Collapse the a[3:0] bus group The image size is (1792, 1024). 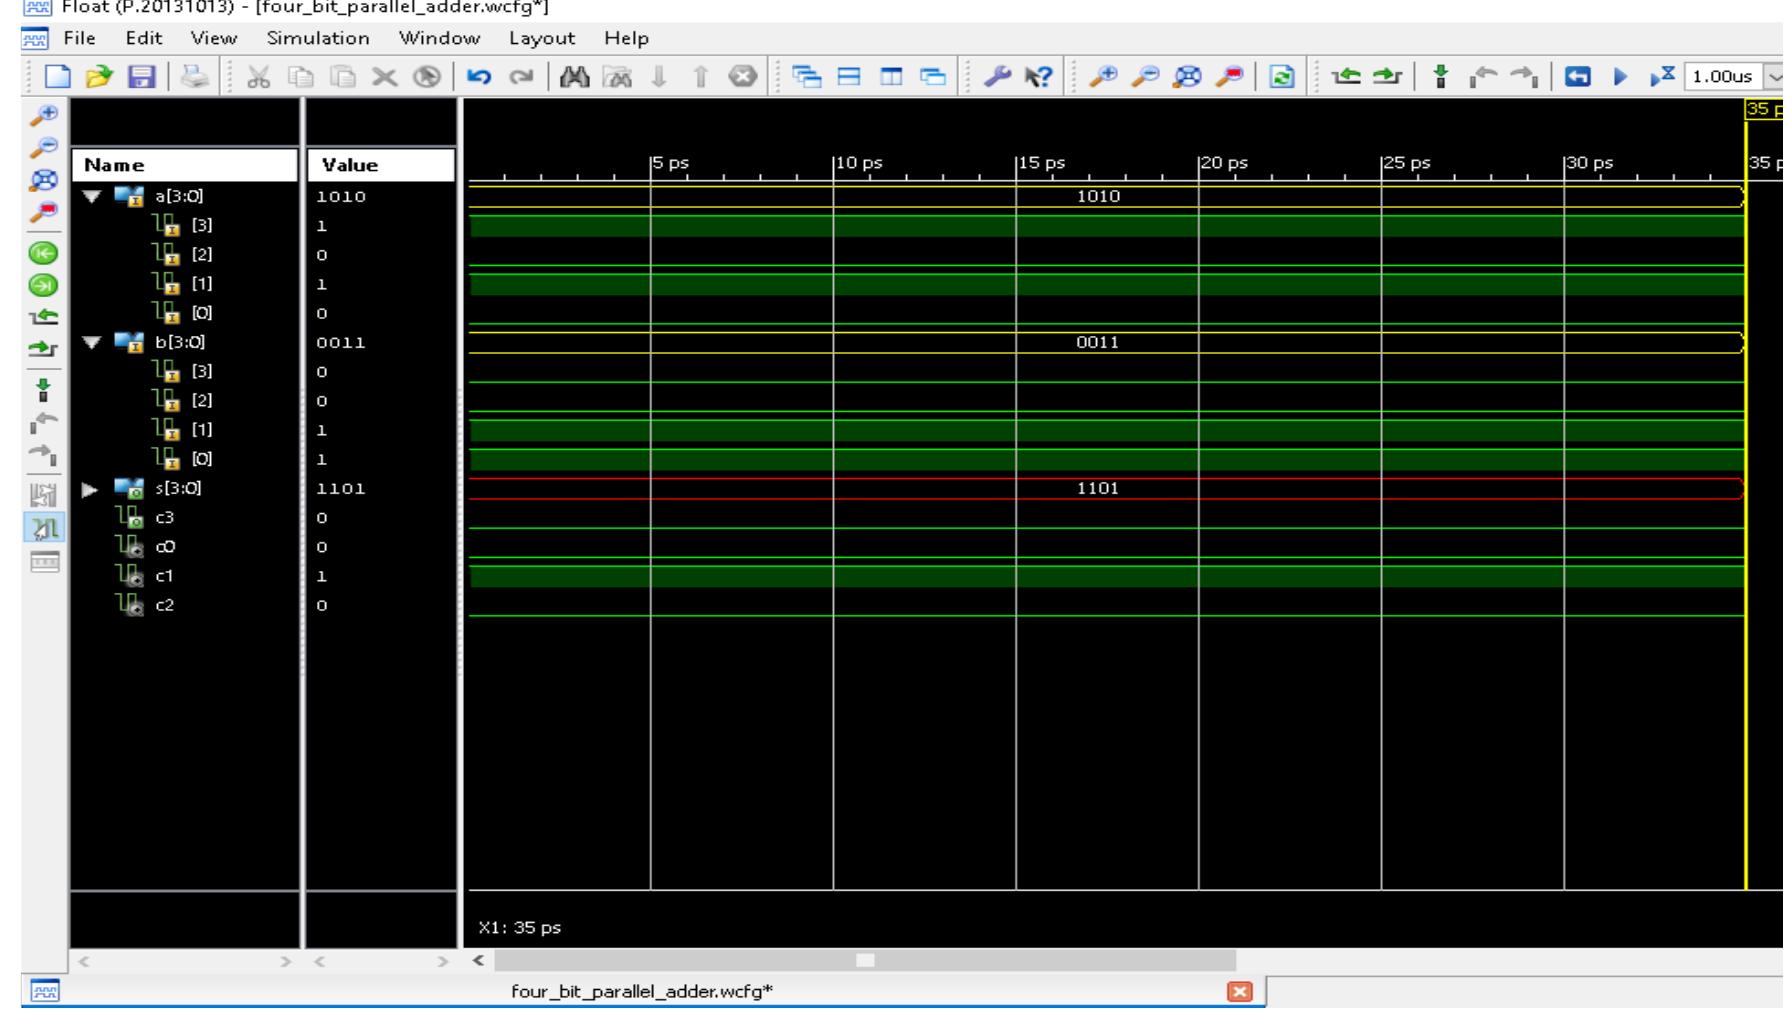(x=93, y=197)
